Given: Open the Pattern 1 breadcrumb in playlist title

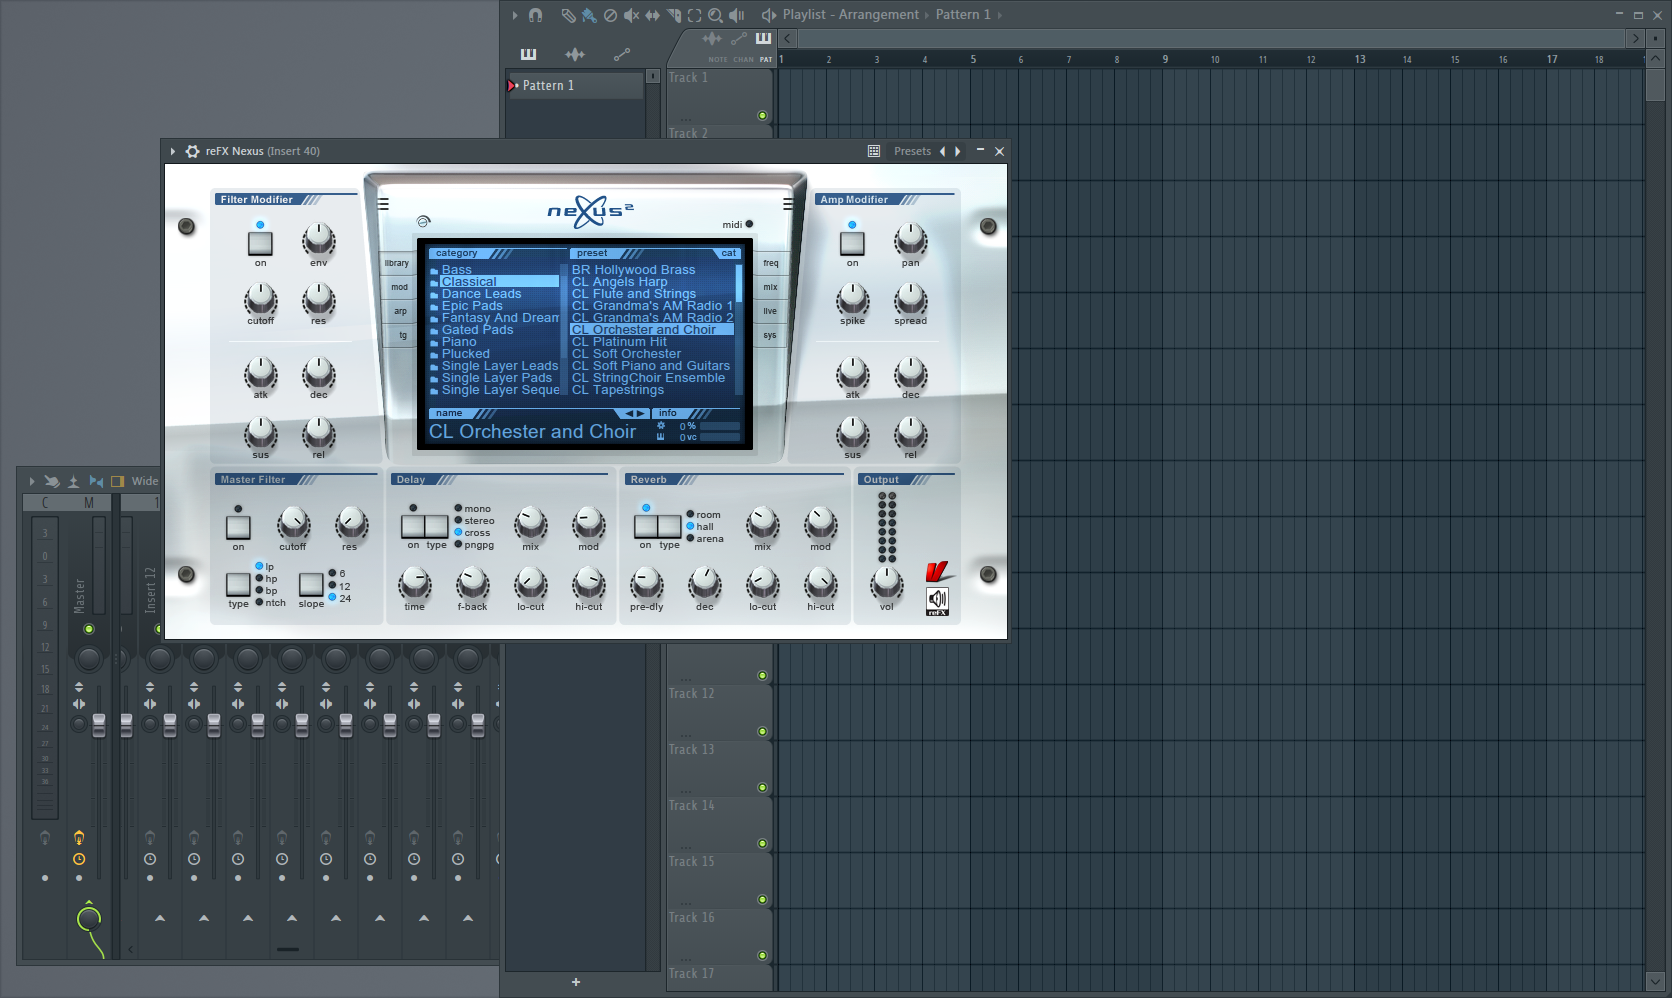Looking at the screenshot, I should tap(963, 14).
